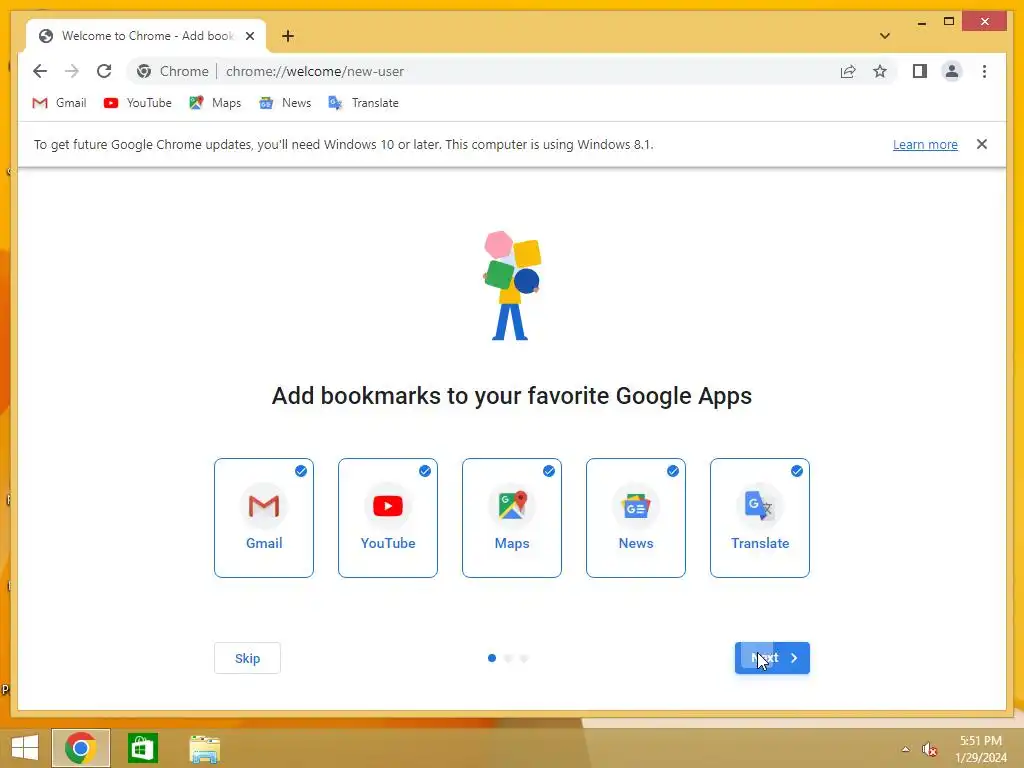Click the Next button
The image size is (1024, 768).
(772, 658)
